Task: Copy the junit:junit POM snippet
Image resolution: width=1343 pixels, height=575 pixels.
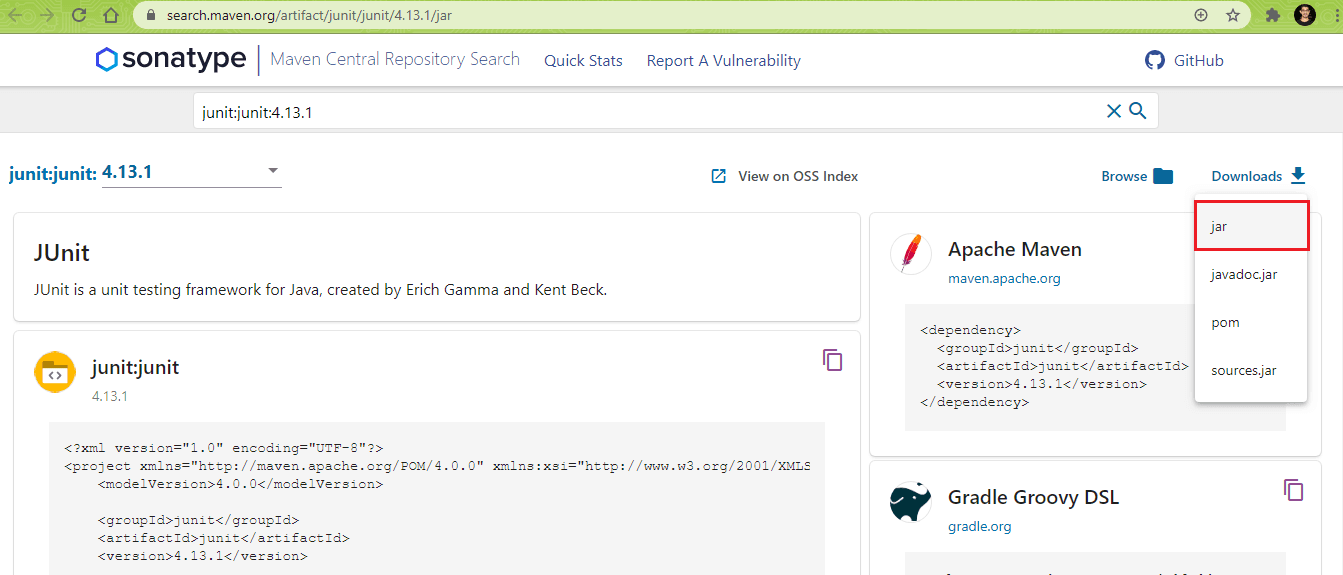Action: [832, 360]
